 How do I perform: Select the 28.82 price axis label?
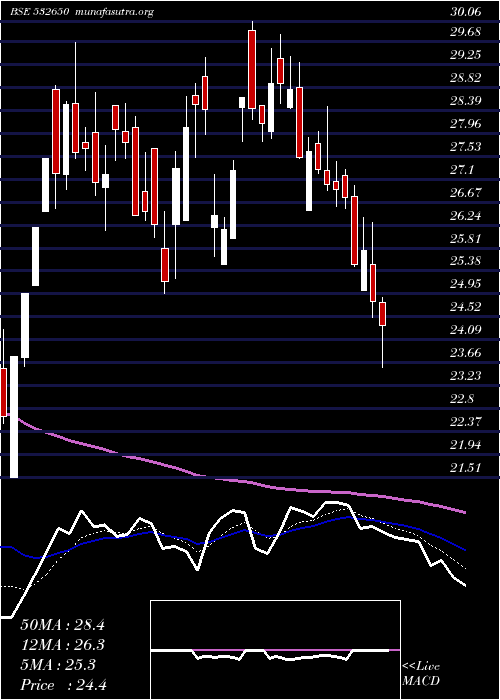click(465, 78)
